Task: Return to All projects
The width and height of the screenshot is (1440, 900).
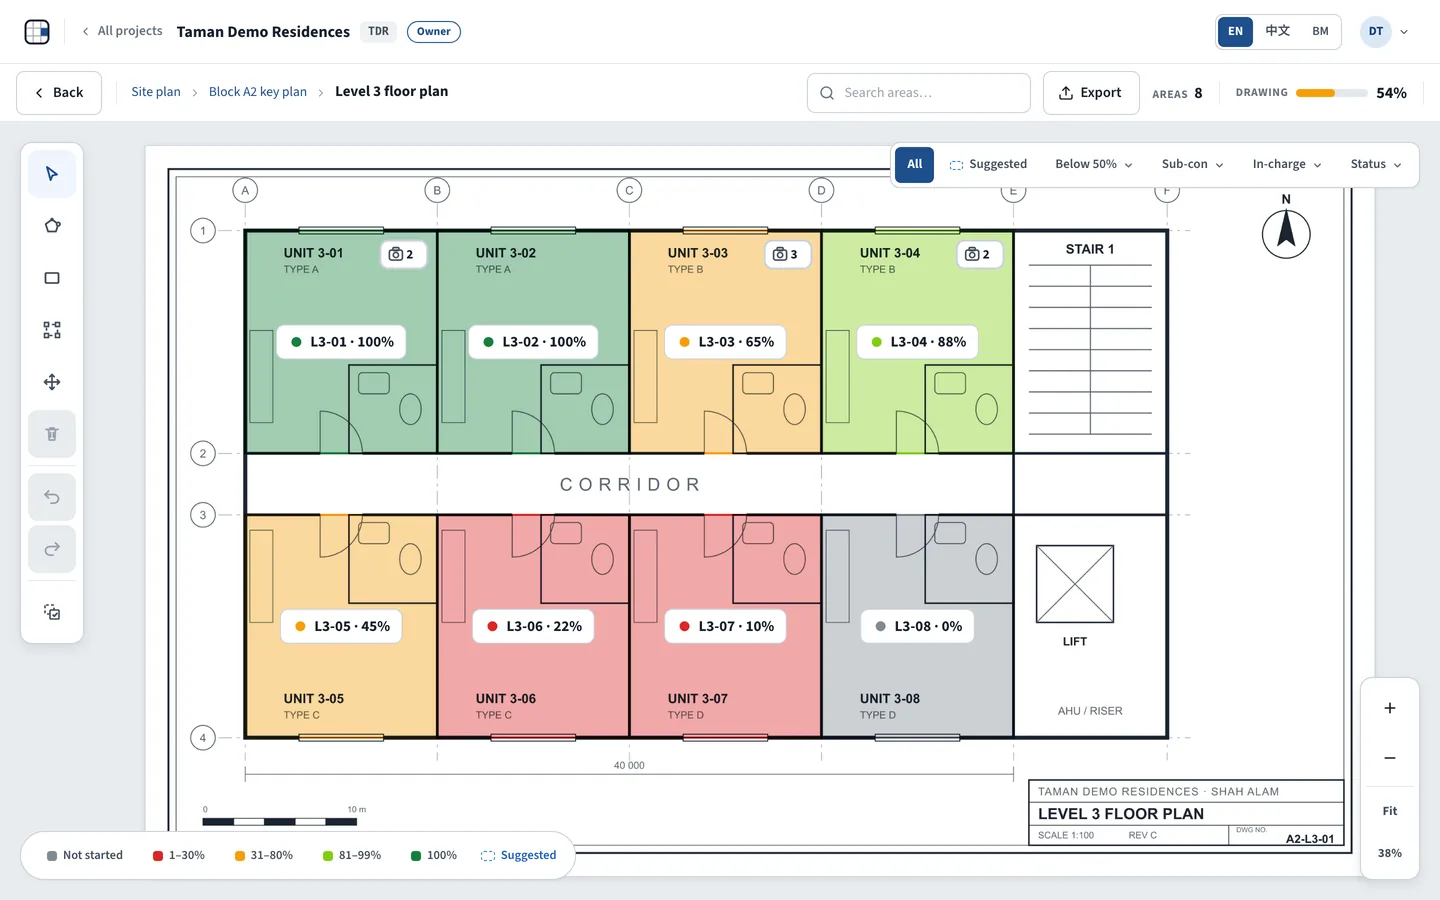Action: (122, 31)
